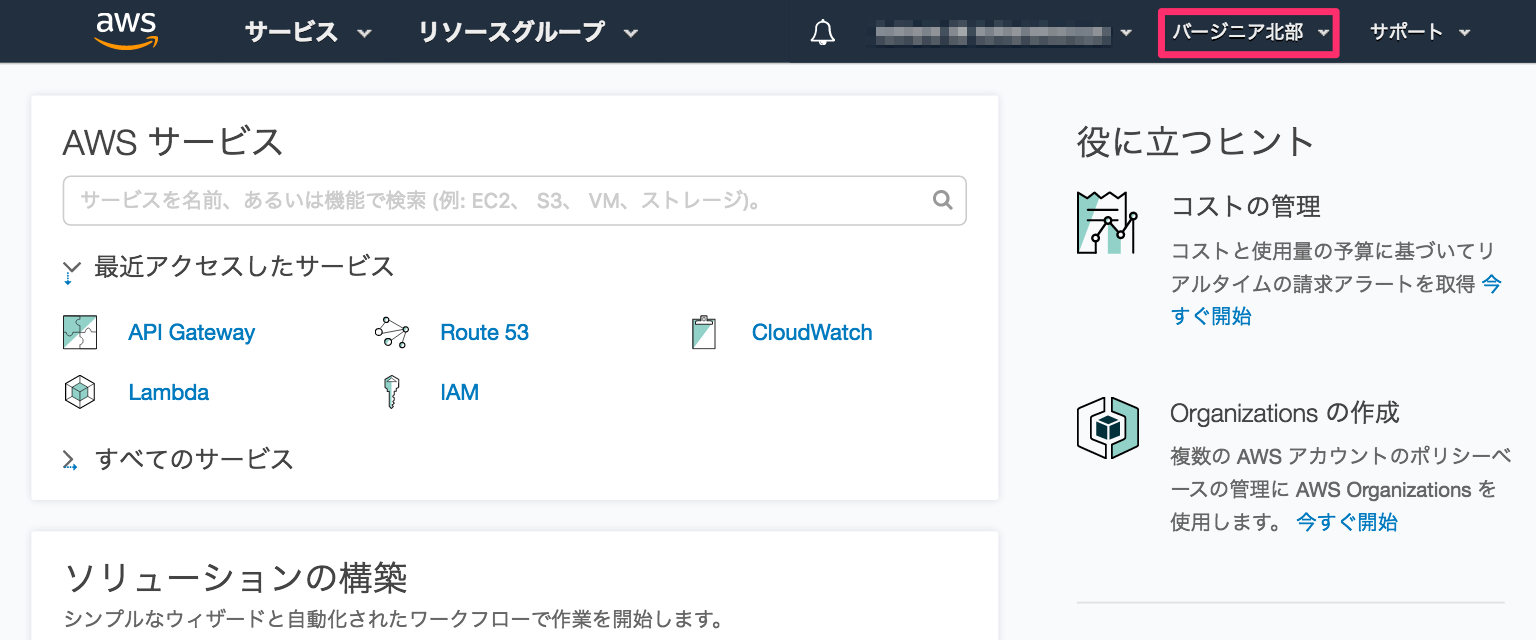Click the Organizations hexagon icon
The image size is (1536, 640).
(1108, 428)
